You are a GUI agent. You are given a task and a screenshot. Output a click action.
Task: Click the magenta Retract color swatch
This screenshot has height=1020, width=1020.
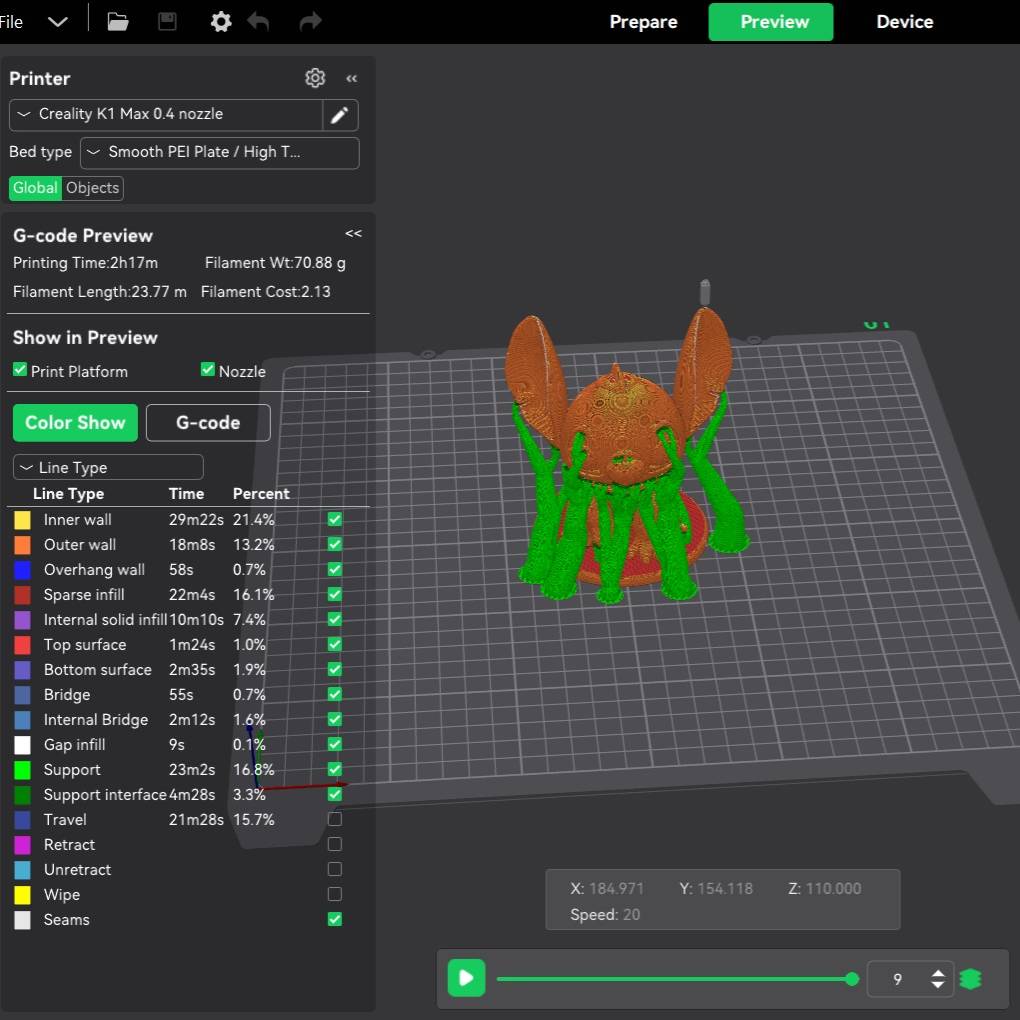(22, 845)
